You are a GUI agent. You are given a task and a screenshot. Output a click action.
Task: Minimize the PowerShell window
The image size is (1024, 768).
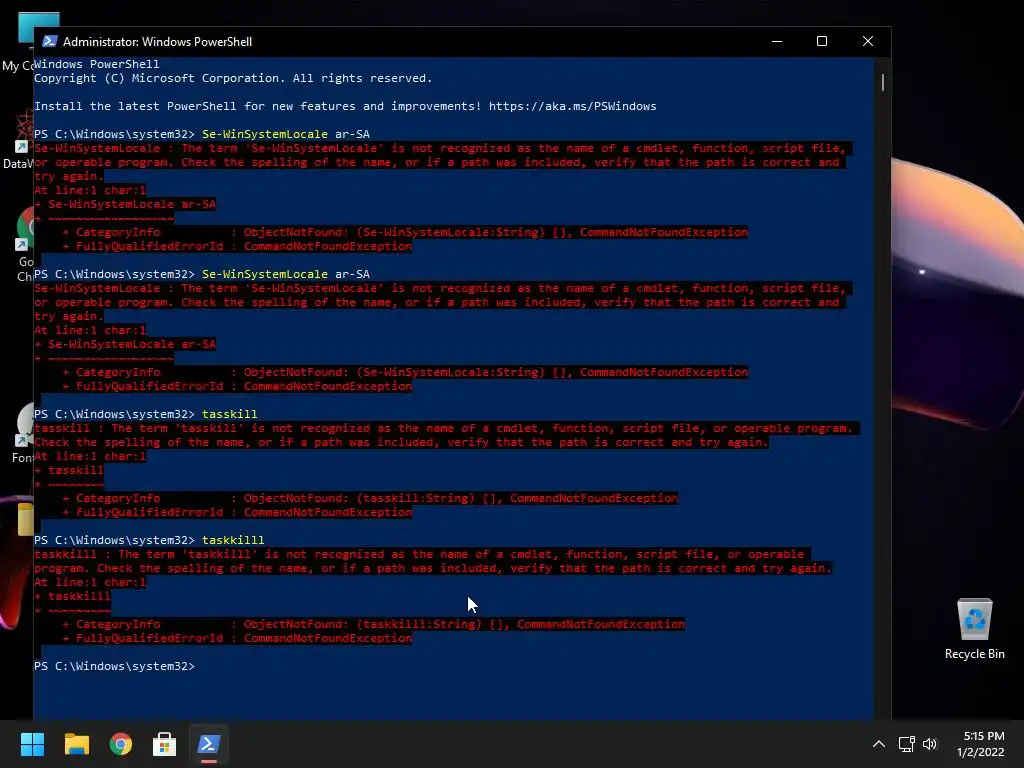(x=776, y=41)
